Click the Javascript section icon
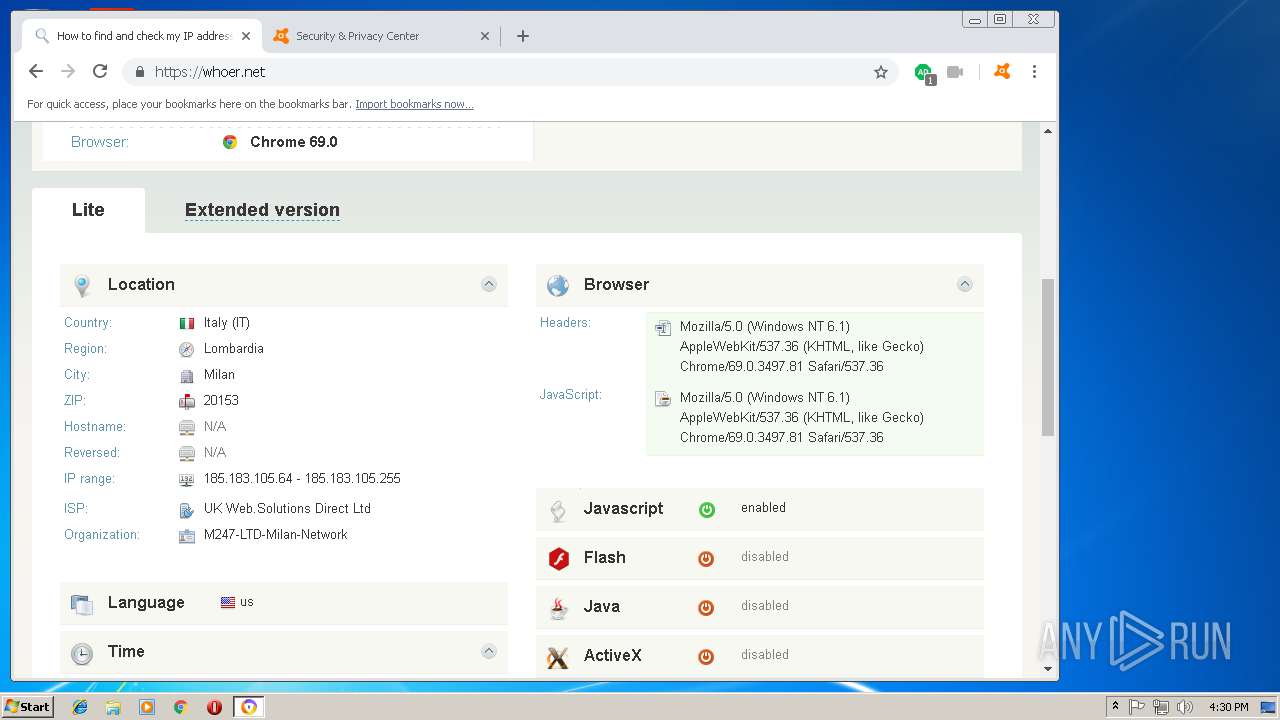1280x720 pixels. coord(559,510)
